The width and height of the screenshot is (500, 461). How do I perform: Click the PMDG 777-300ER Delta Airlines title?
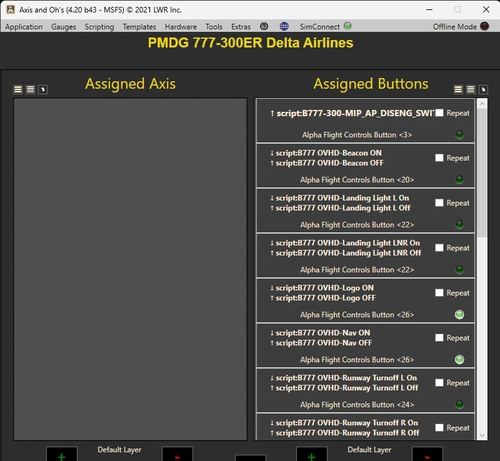250,43
